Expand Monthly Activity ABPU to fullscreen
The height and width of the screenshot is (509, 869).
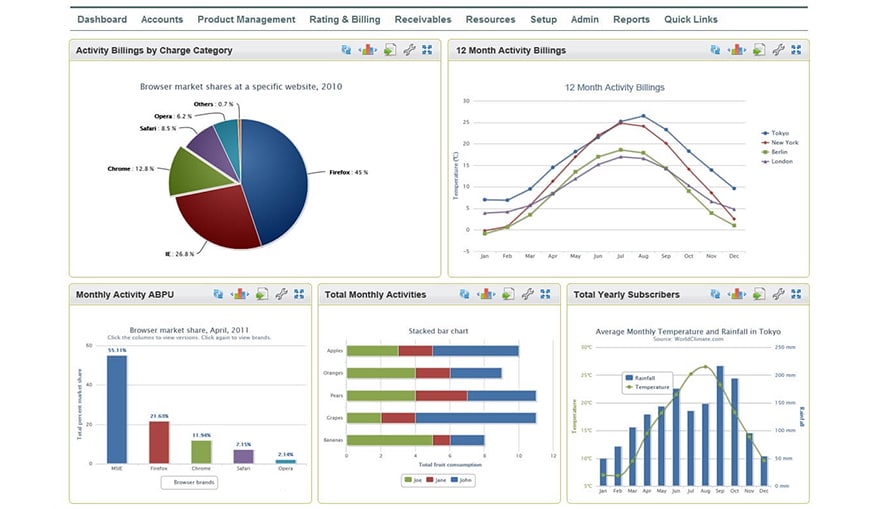(x=299, y=294)
